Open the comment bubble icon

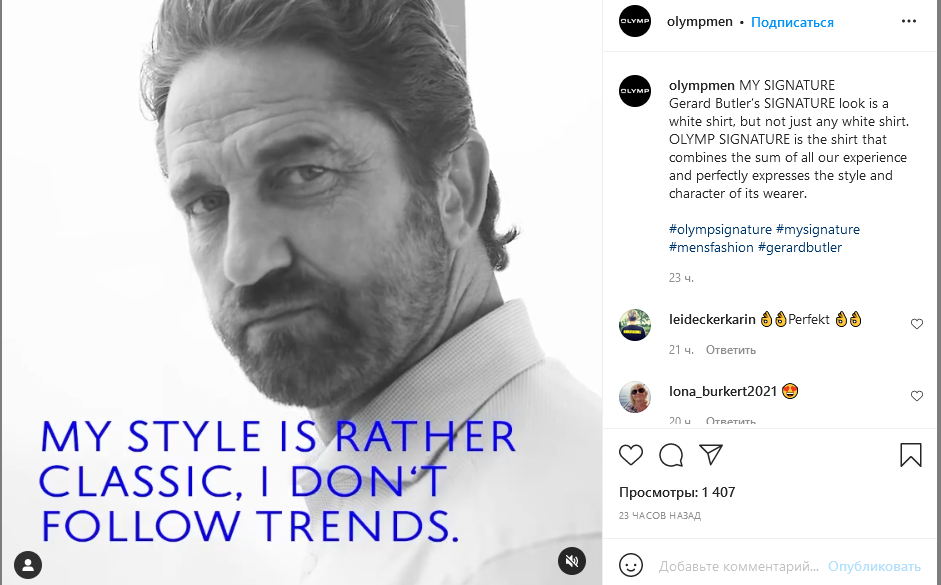(671, 456)
